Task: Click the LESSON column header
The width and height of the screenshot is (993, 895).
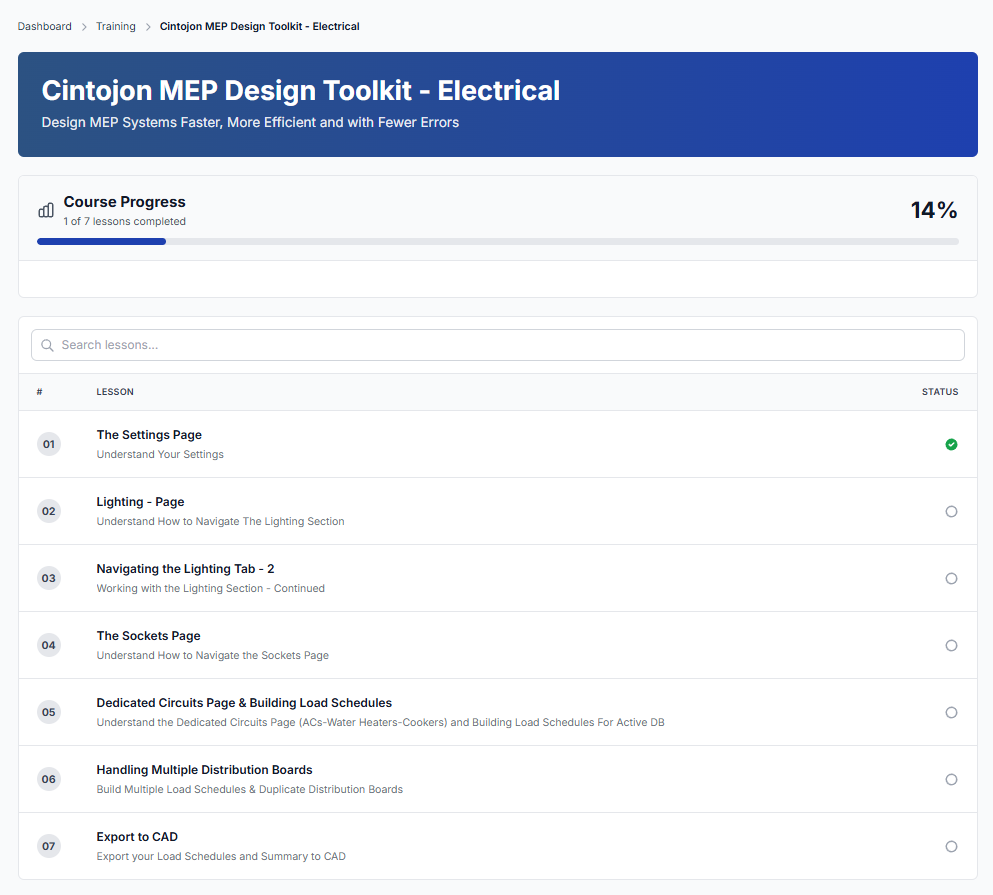Action: point(114,392)
